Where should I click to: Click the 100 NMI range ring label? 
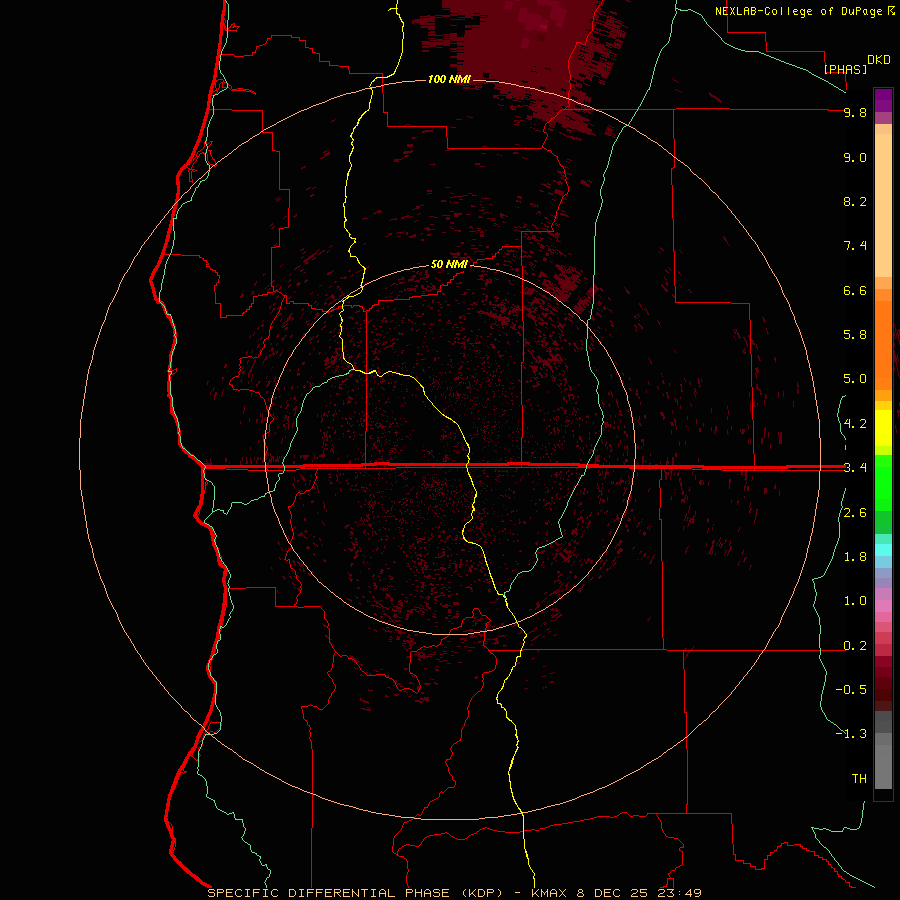coord(449,79)
